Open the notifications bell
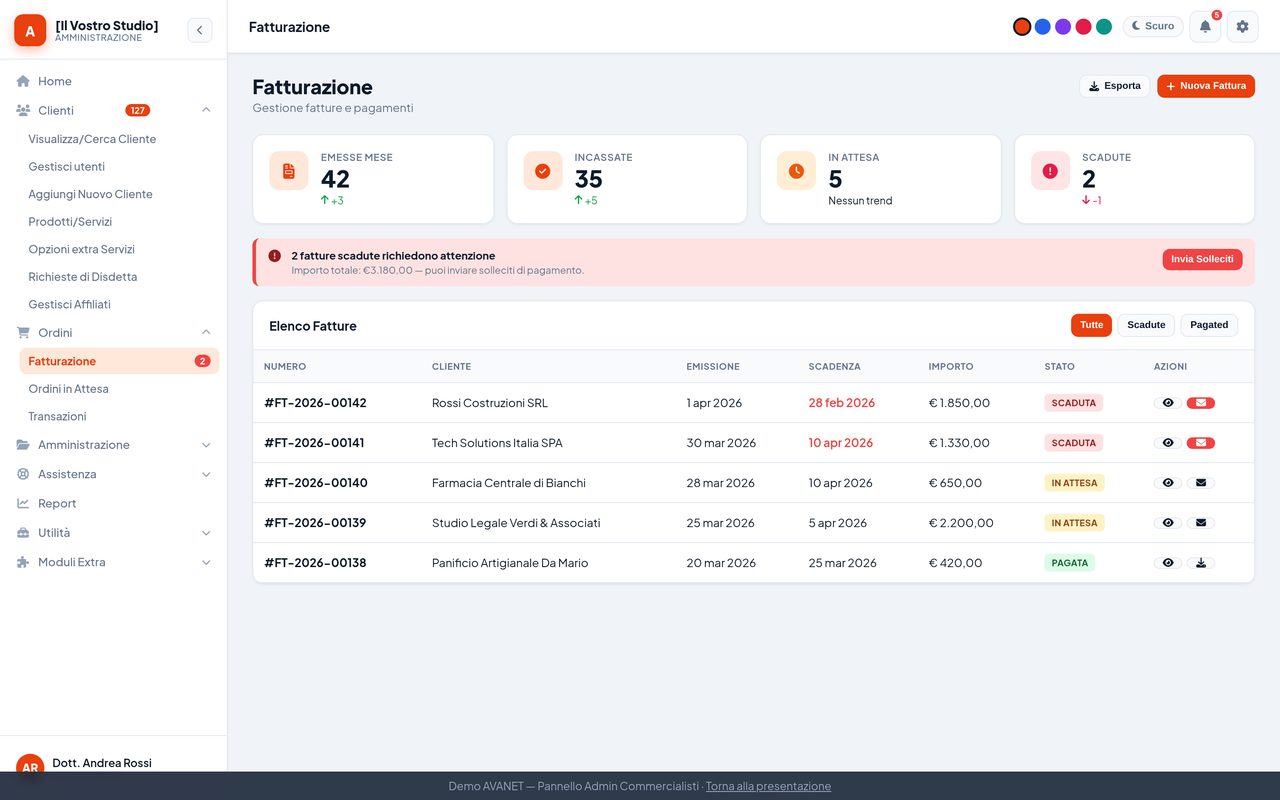 point(1205,27)
